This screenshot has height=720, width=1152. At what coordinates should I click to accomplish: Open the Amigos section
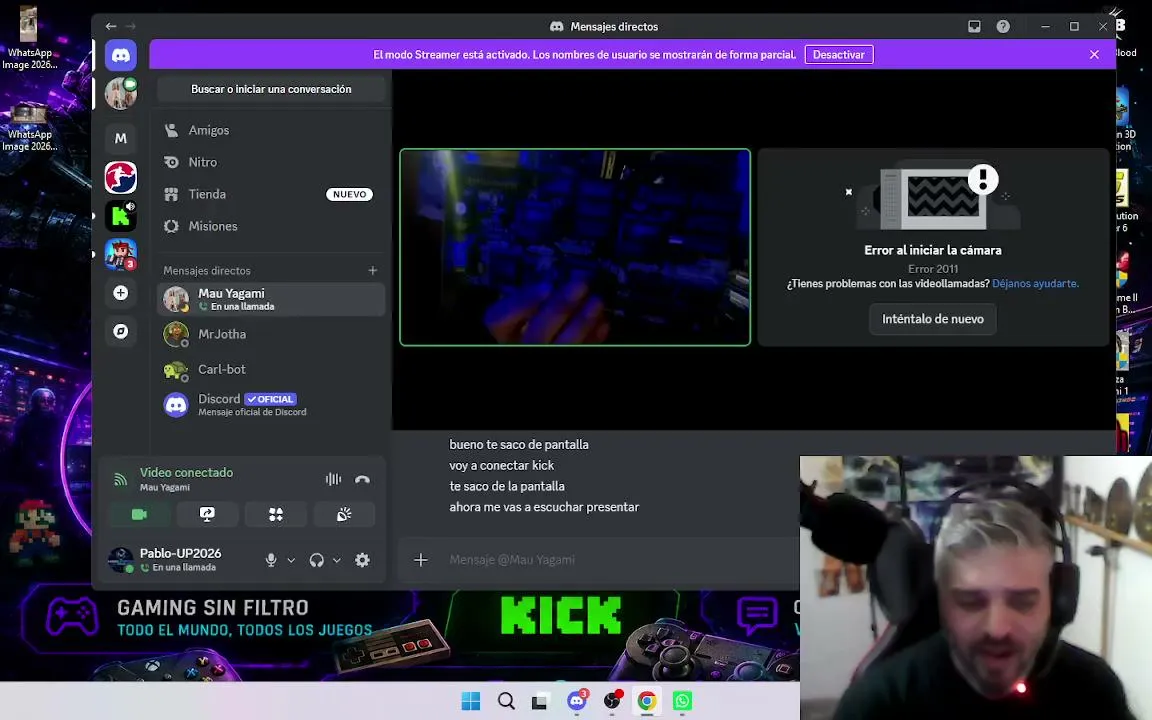(x=271, y=130)
